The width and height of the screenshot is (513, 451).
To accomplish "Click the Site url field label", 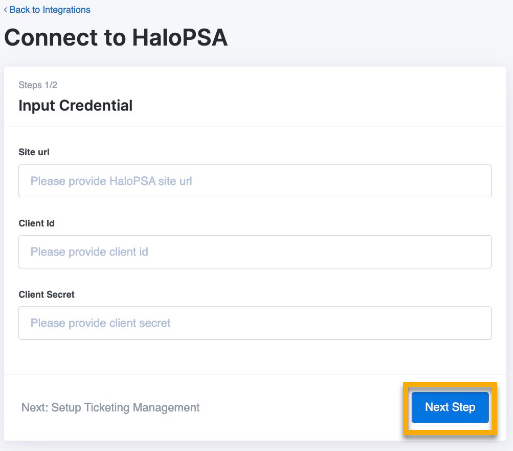I will pyautogui.click(x=34, y=152).
